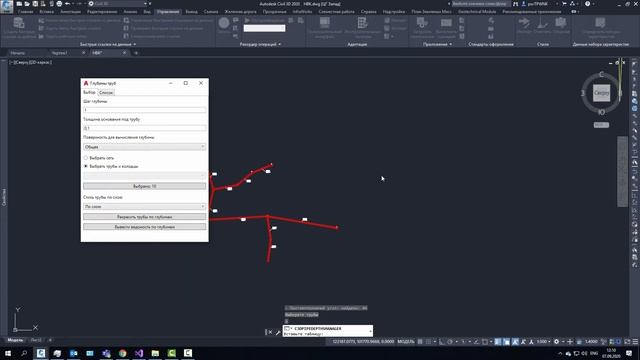Click Chrome icon in Windows taskbar
The width and height of the screenshot is (640, 360).
tap(122, 353)
